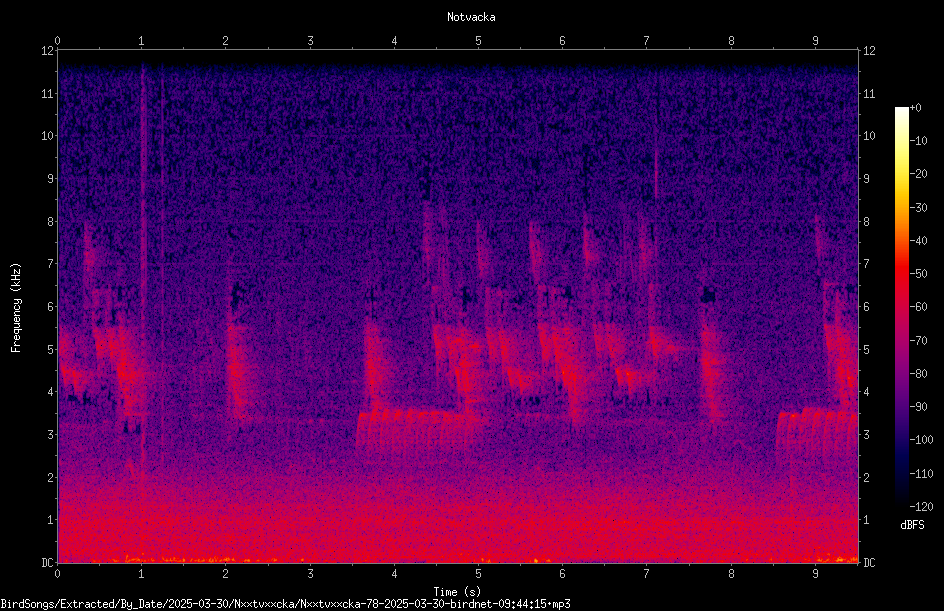
Task: Select the Frequency (kHz) axis label
Action: pyautogui.click(x=16, y=308)
